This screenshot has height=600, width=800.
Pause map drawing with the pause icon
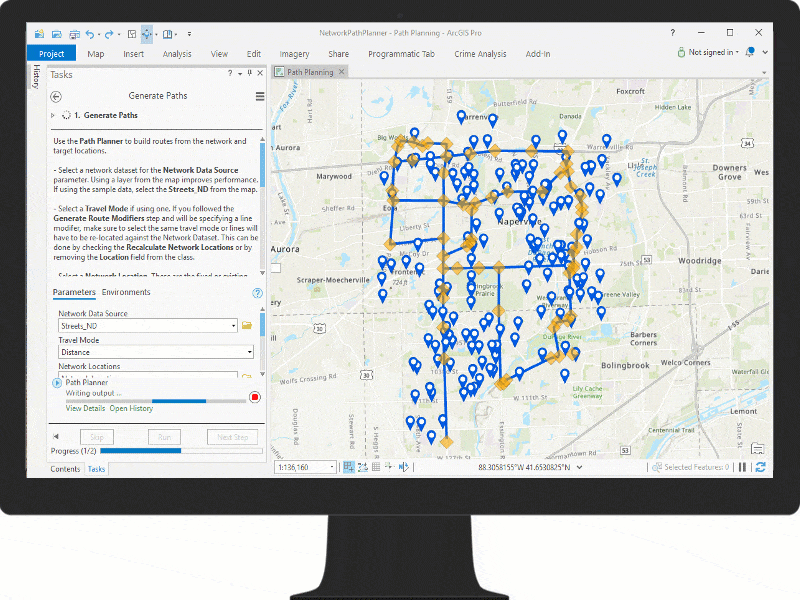tap(742, 467)
